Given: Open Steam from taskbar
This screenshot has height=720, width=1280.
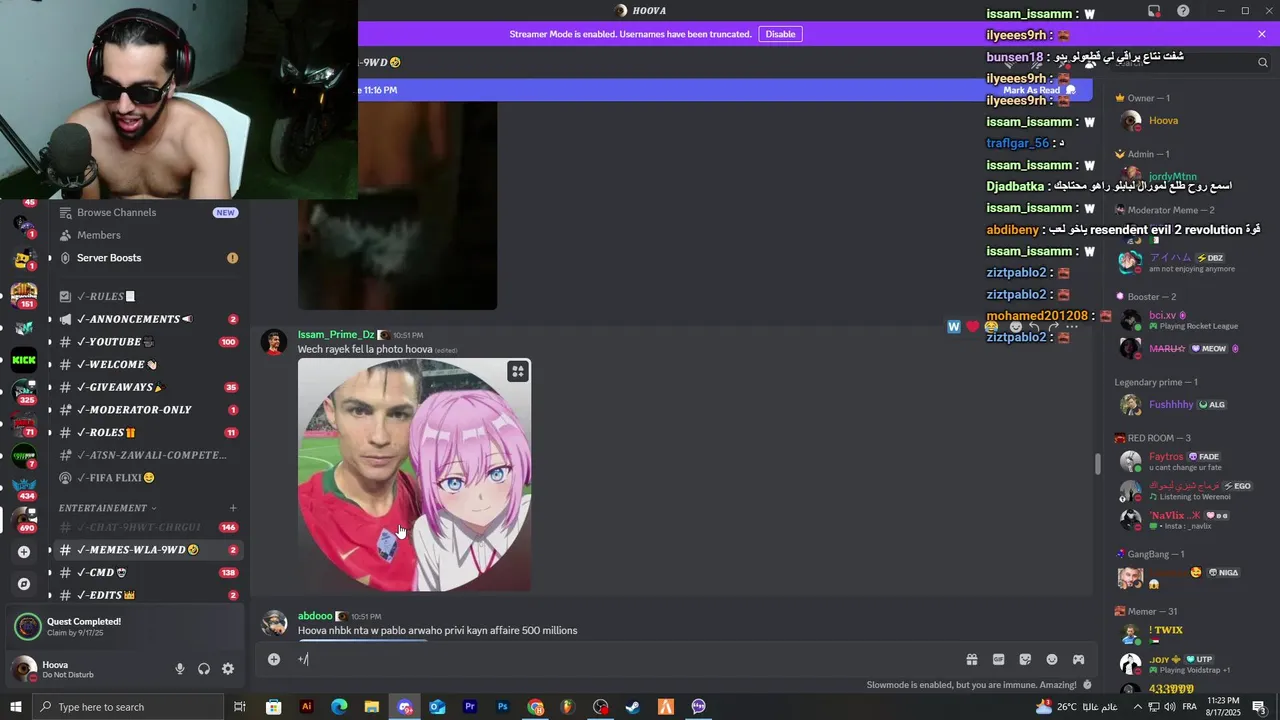Looking at the screenshot, I should pos(633,707).
